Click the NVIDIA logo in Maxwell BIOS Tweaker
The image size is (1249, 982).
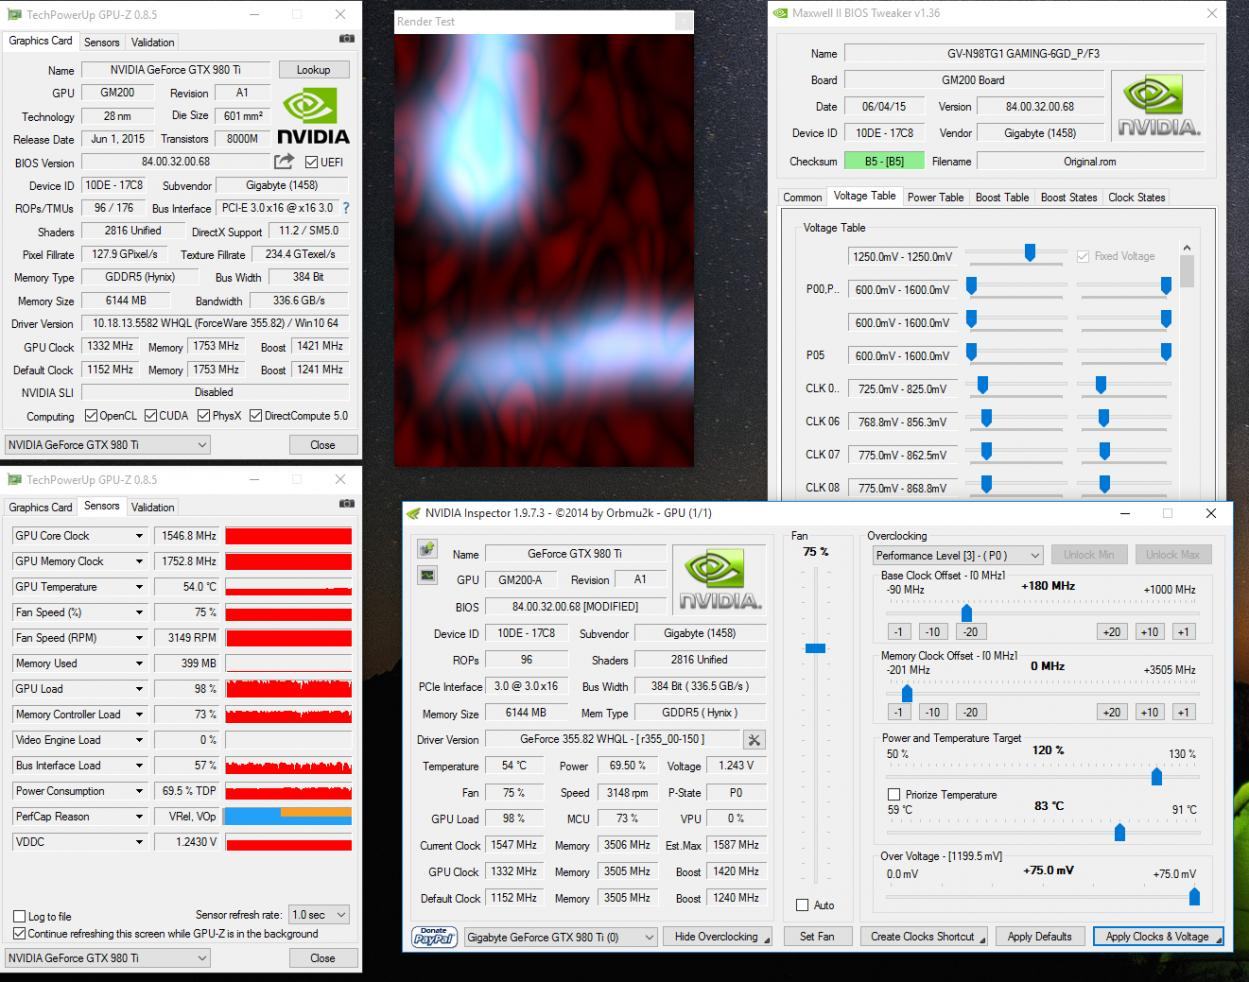click(x=1158, y=108)
